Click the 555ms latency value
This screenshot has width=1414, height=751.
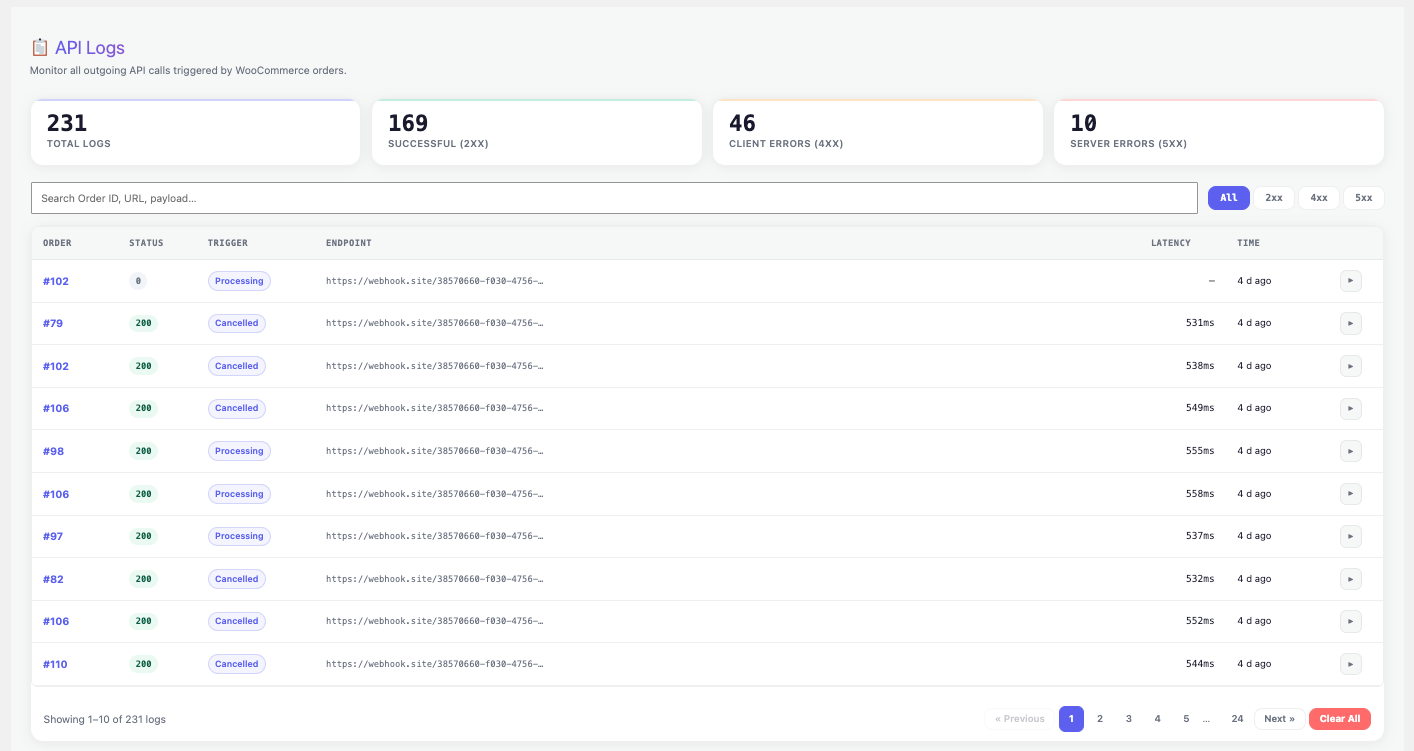(1200, 451)
